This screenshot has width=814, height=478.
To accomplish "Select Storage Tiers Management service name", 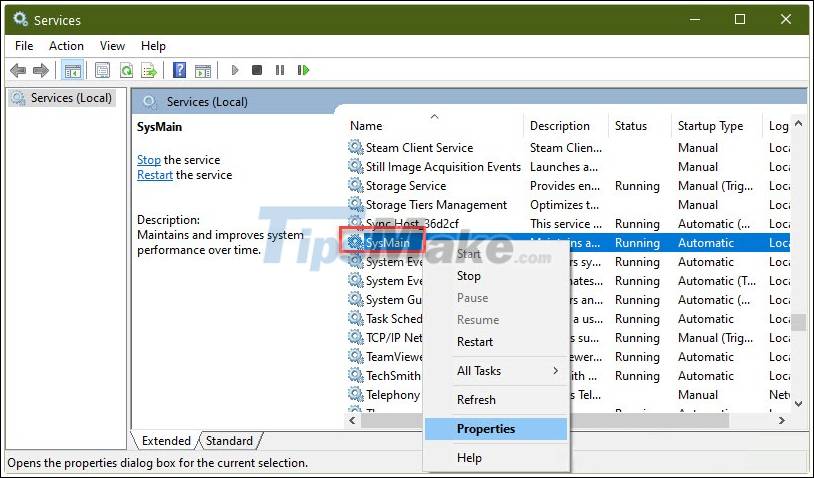I will (437, 204).
